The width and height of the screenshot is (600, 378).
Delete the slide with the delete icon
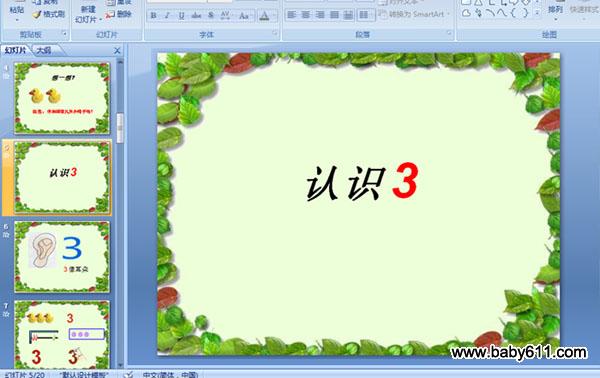119,15
